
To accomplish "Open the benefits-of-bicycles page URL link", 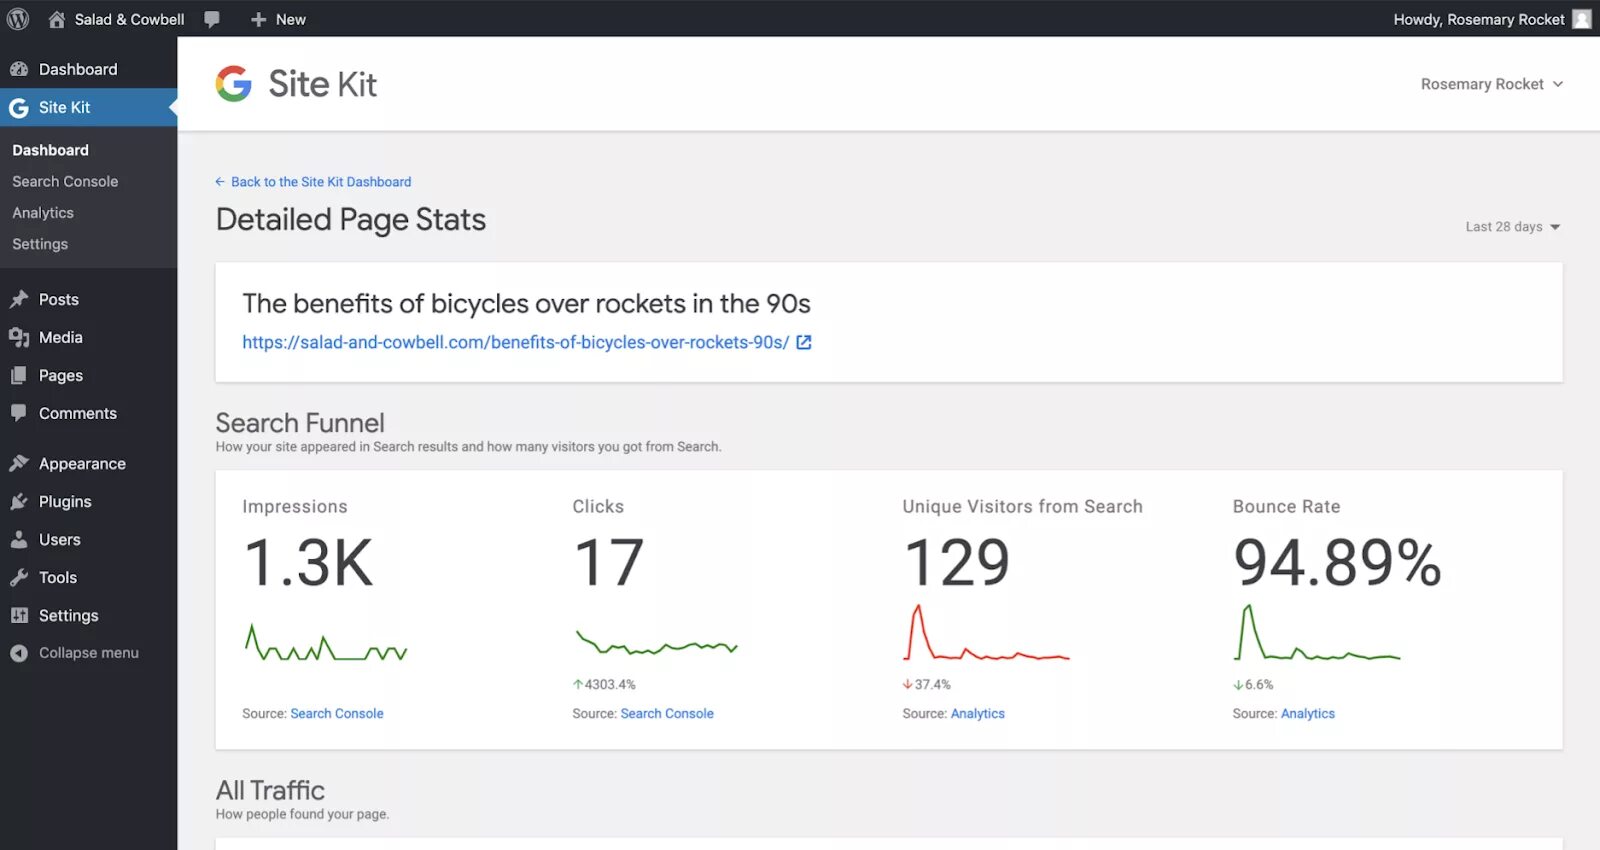I will [x=515, y=342].
